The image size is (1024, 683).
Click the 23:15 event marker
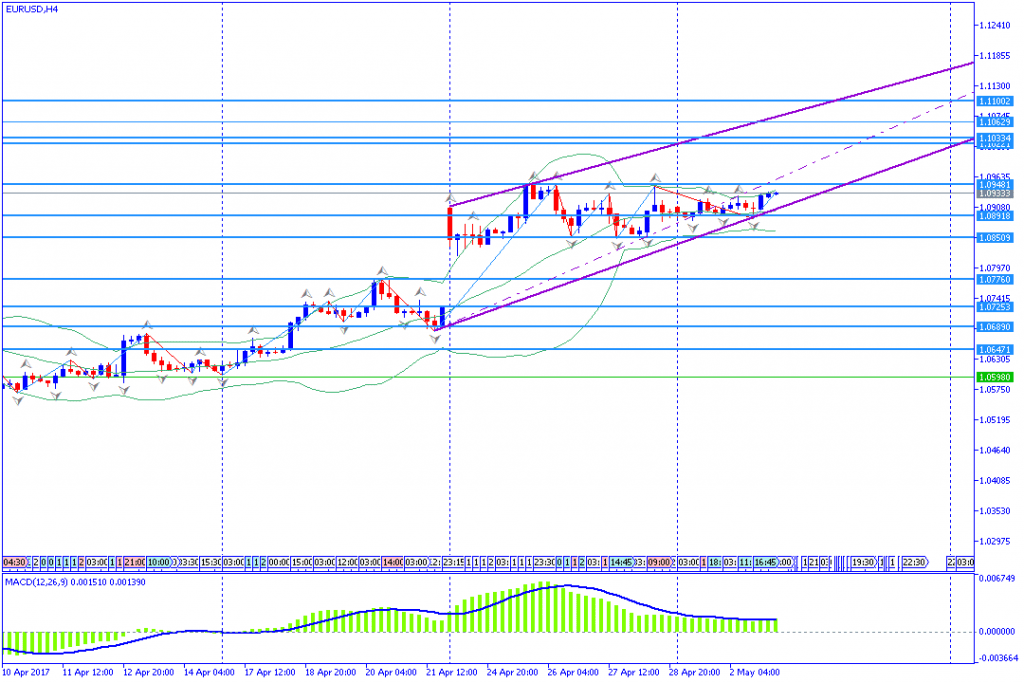pos(453,562)
